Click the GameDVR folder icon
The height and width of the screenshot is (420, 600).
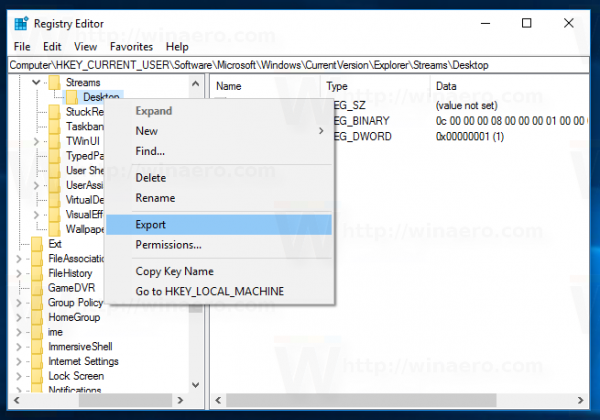37,287
